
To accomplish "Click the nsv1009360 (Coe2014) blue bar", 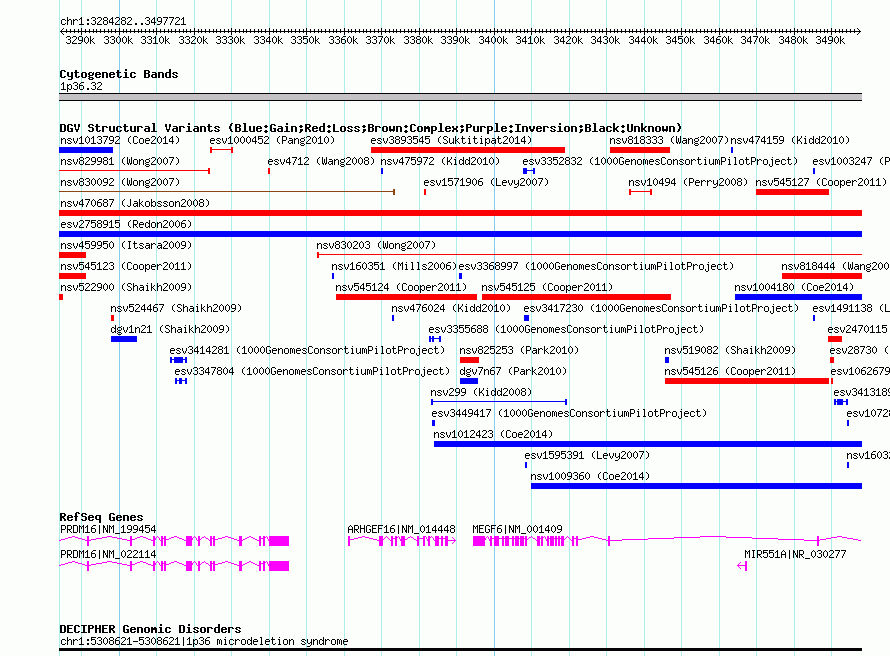I will pos(696,486).
